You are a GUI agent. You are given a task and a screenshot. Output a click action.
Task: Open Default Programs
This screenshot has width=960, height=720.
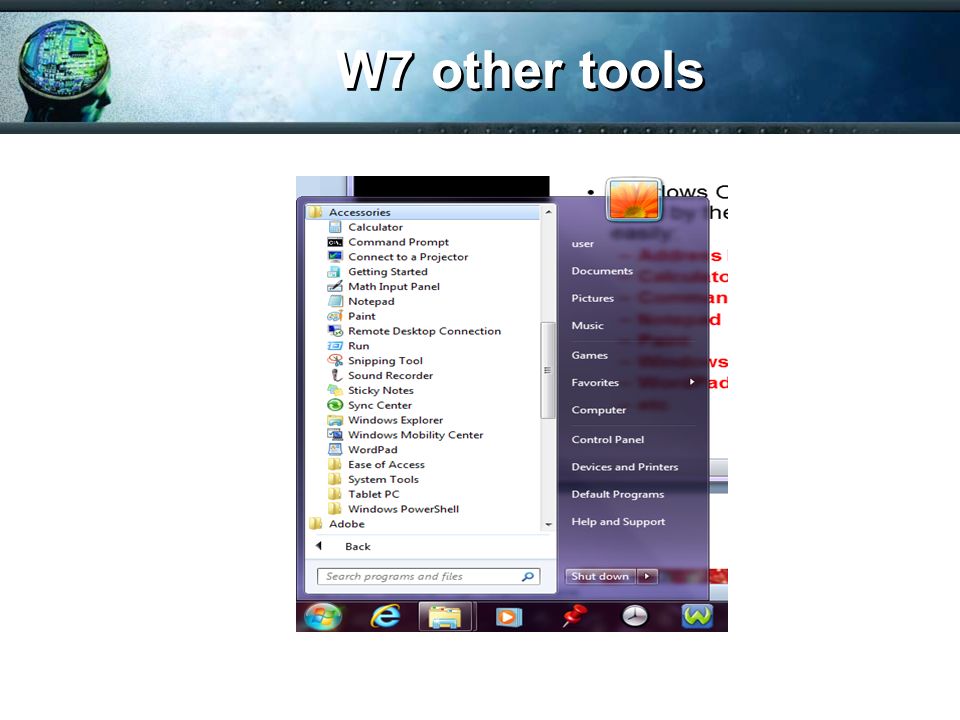(618, 495)
